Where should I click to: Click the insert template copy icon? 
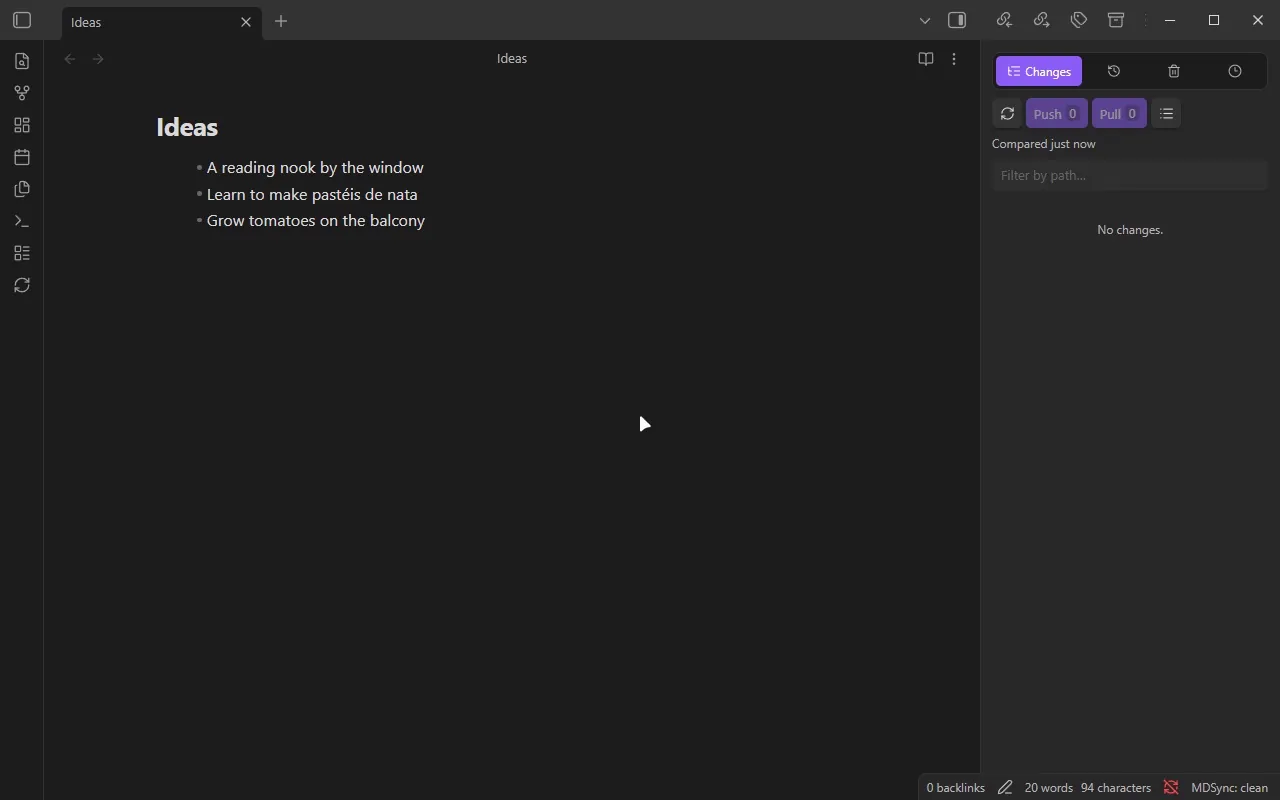(x=22, y=189)
